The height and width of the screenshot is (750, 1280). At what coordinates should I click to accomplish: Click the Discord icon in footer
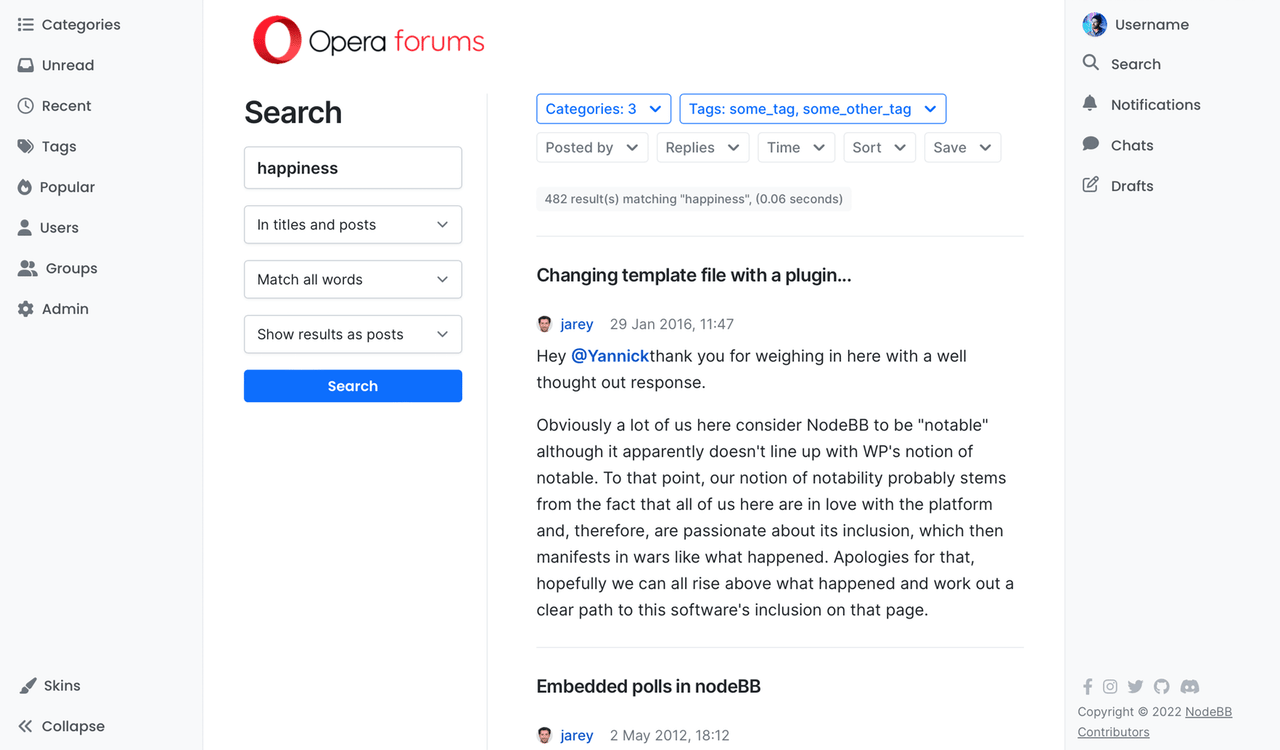click(x=1190, y=687)
